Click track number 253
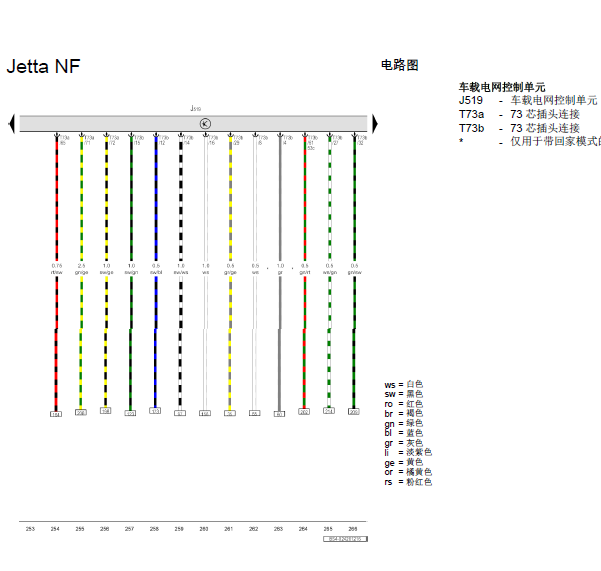The height and width of the screenshot is (571, 601). tap(30, 529)
